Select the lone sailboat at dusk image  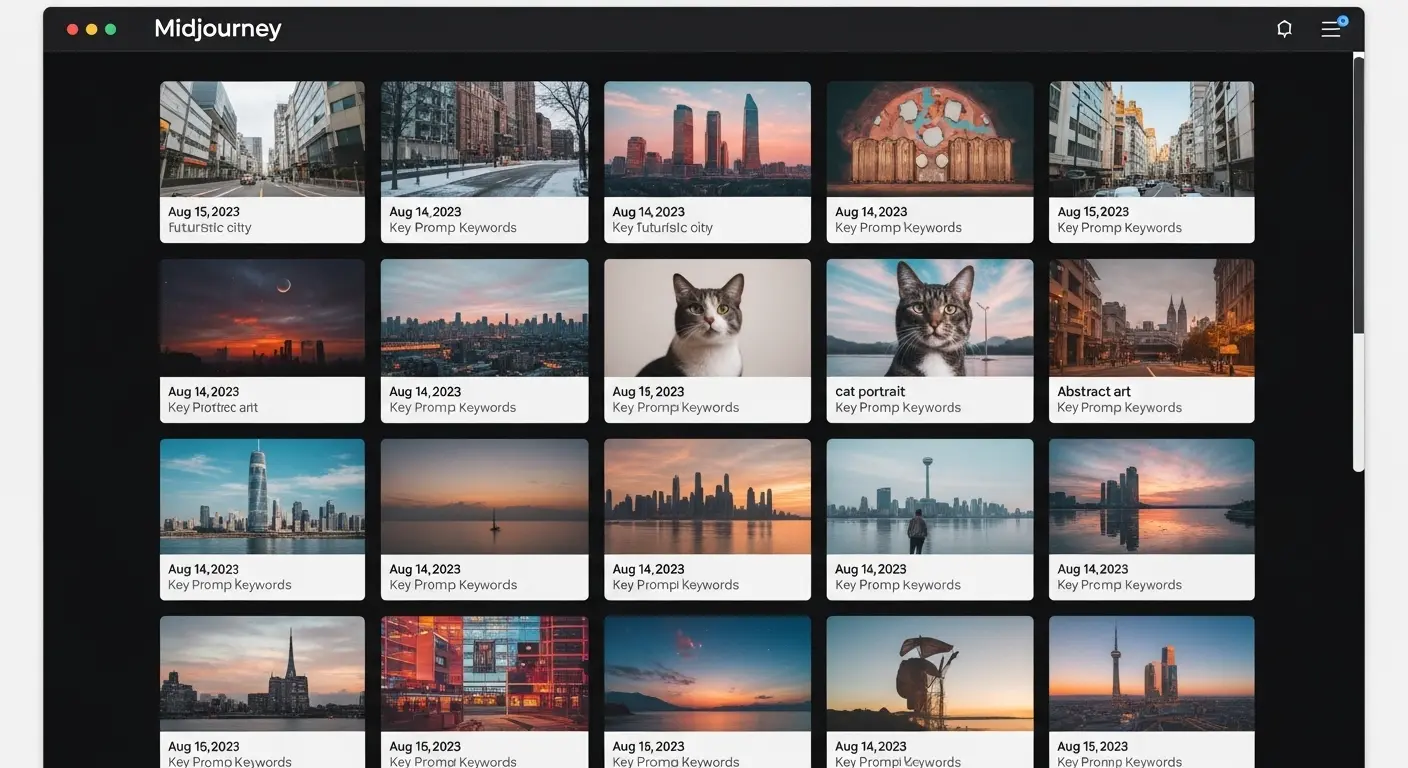pos(484,496)
